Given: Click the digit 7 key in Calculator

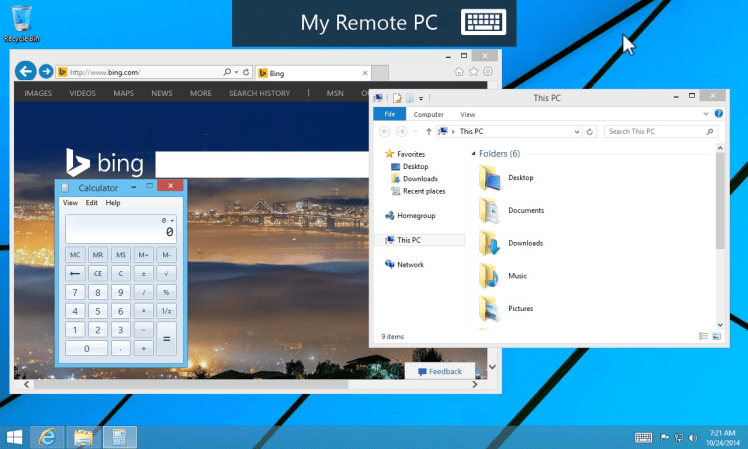Looking at the screenshot, I should [x=75, y=292].
